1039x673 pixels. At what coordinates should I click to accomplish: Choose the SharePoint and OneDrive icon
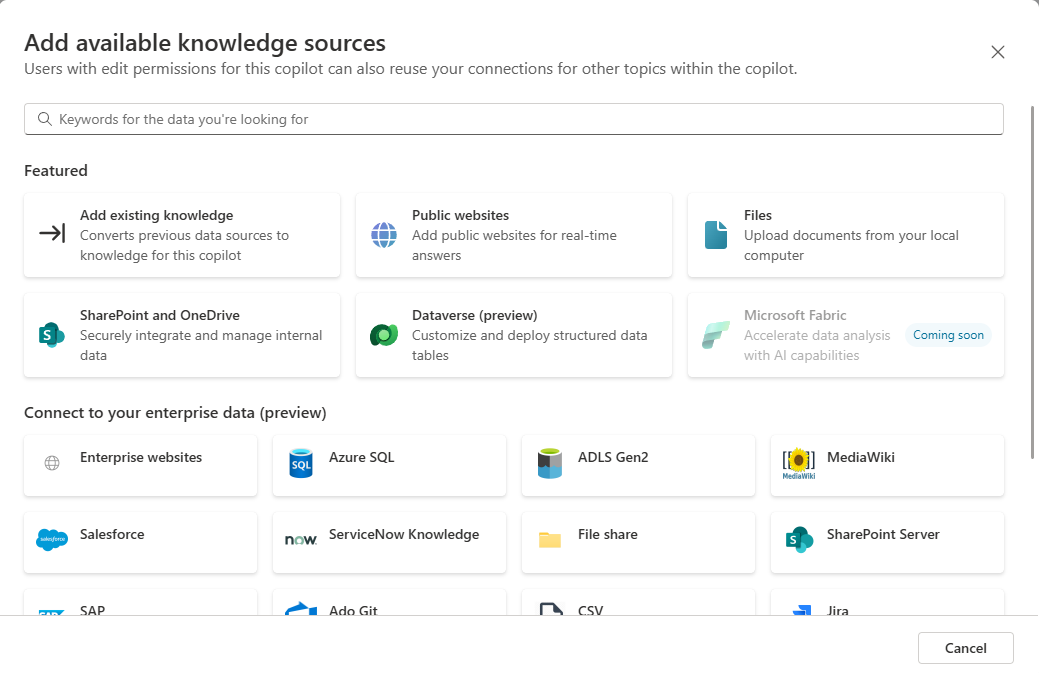pos(52,334)
